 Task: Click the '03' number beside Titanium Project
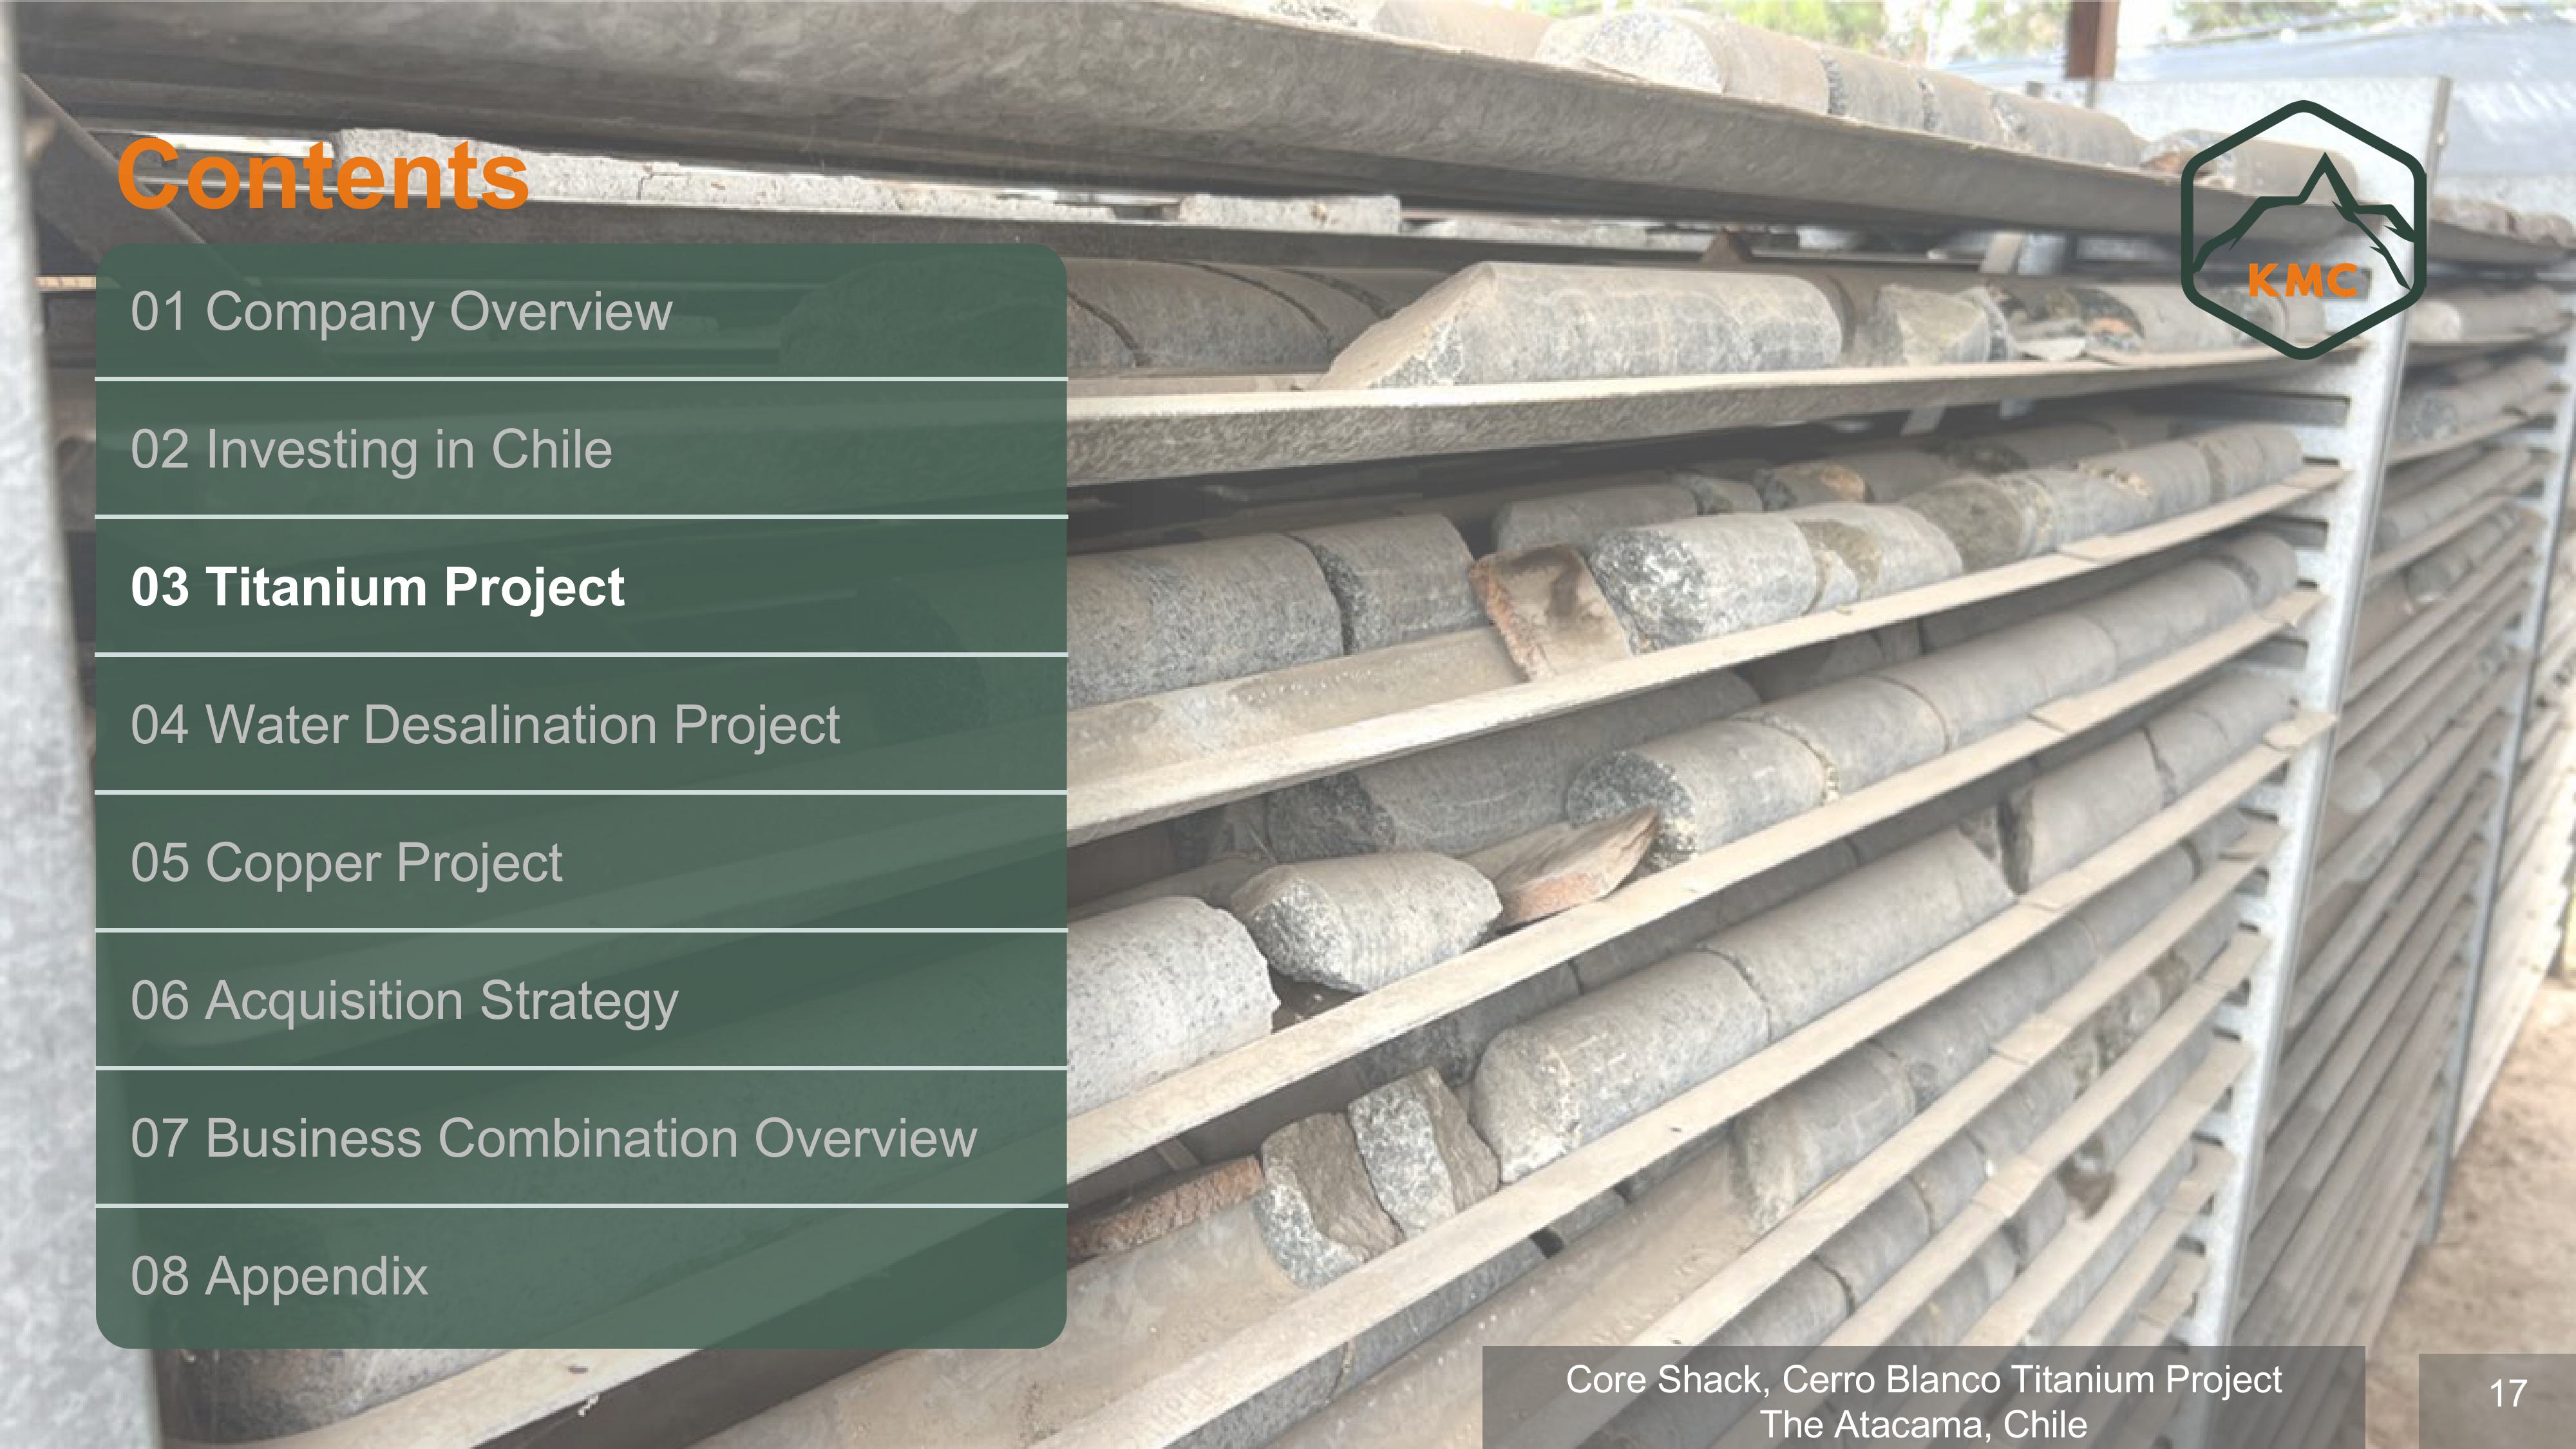pos(159,587)
